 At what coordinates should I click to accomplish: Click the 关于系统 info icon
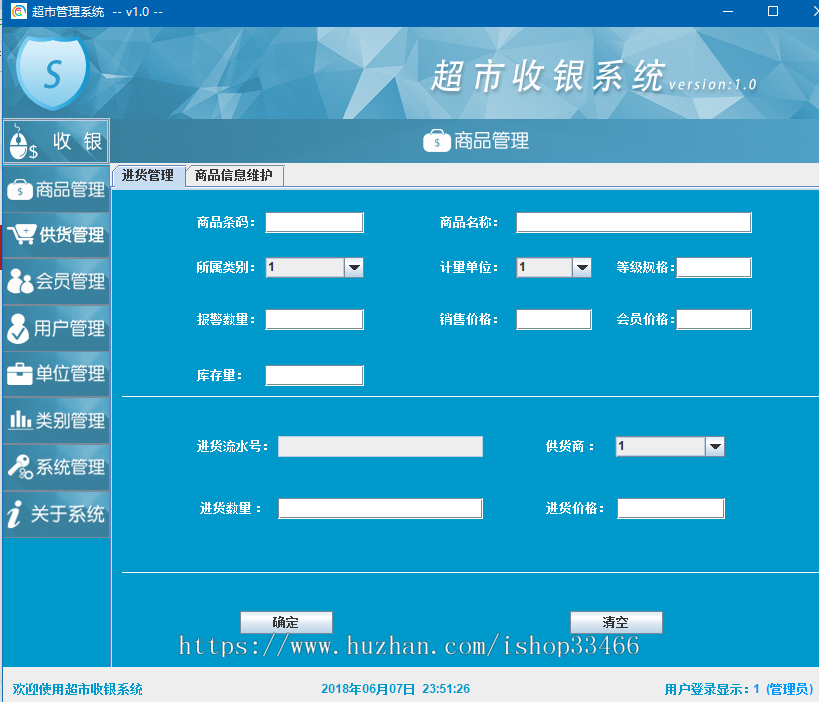(15, 514)
